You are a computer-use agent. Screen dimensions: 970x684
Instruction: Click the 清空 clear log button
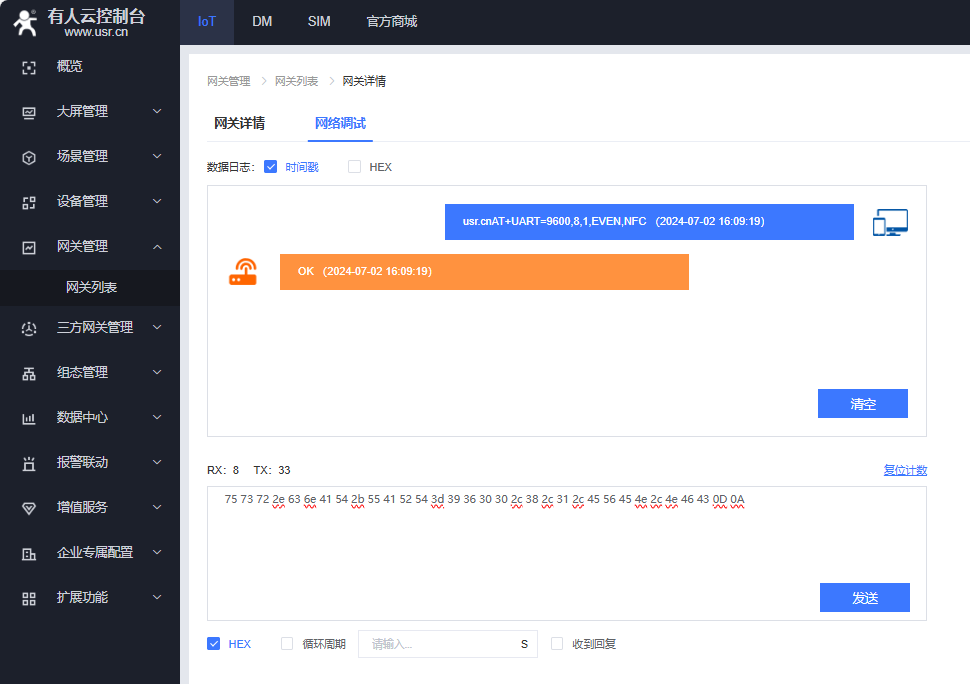(862, 404)
